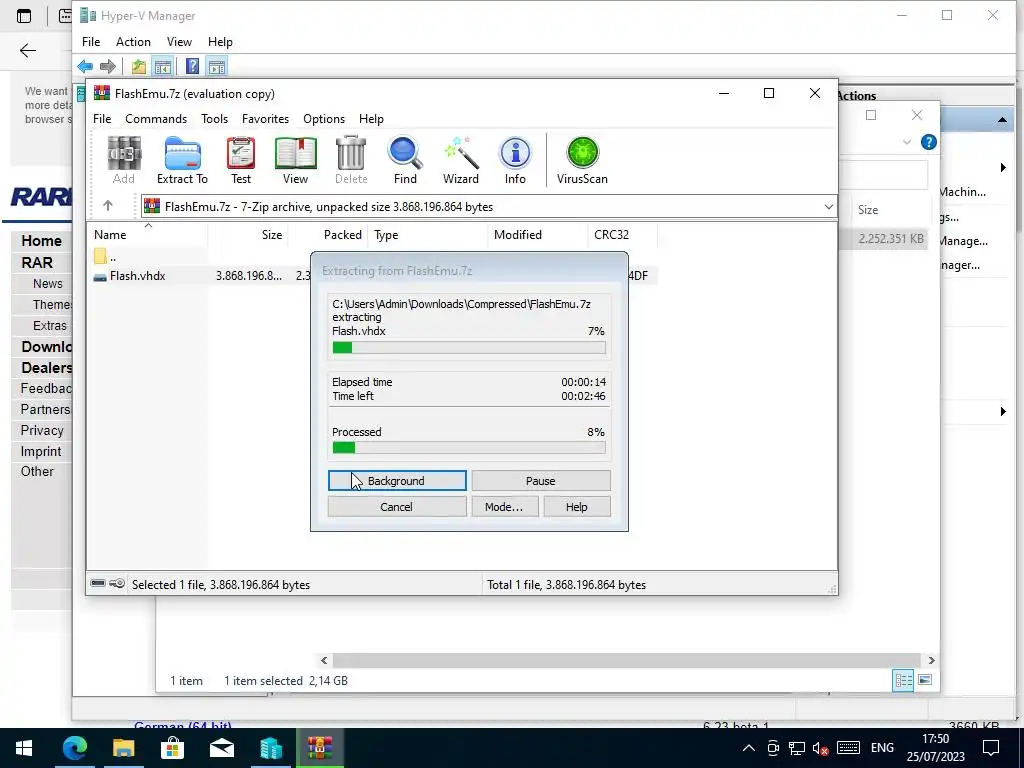Image resolution: width=1024 pixels, height=768 pixels.
Task: Open the browser tab actions icon
Action: [24, 16]
